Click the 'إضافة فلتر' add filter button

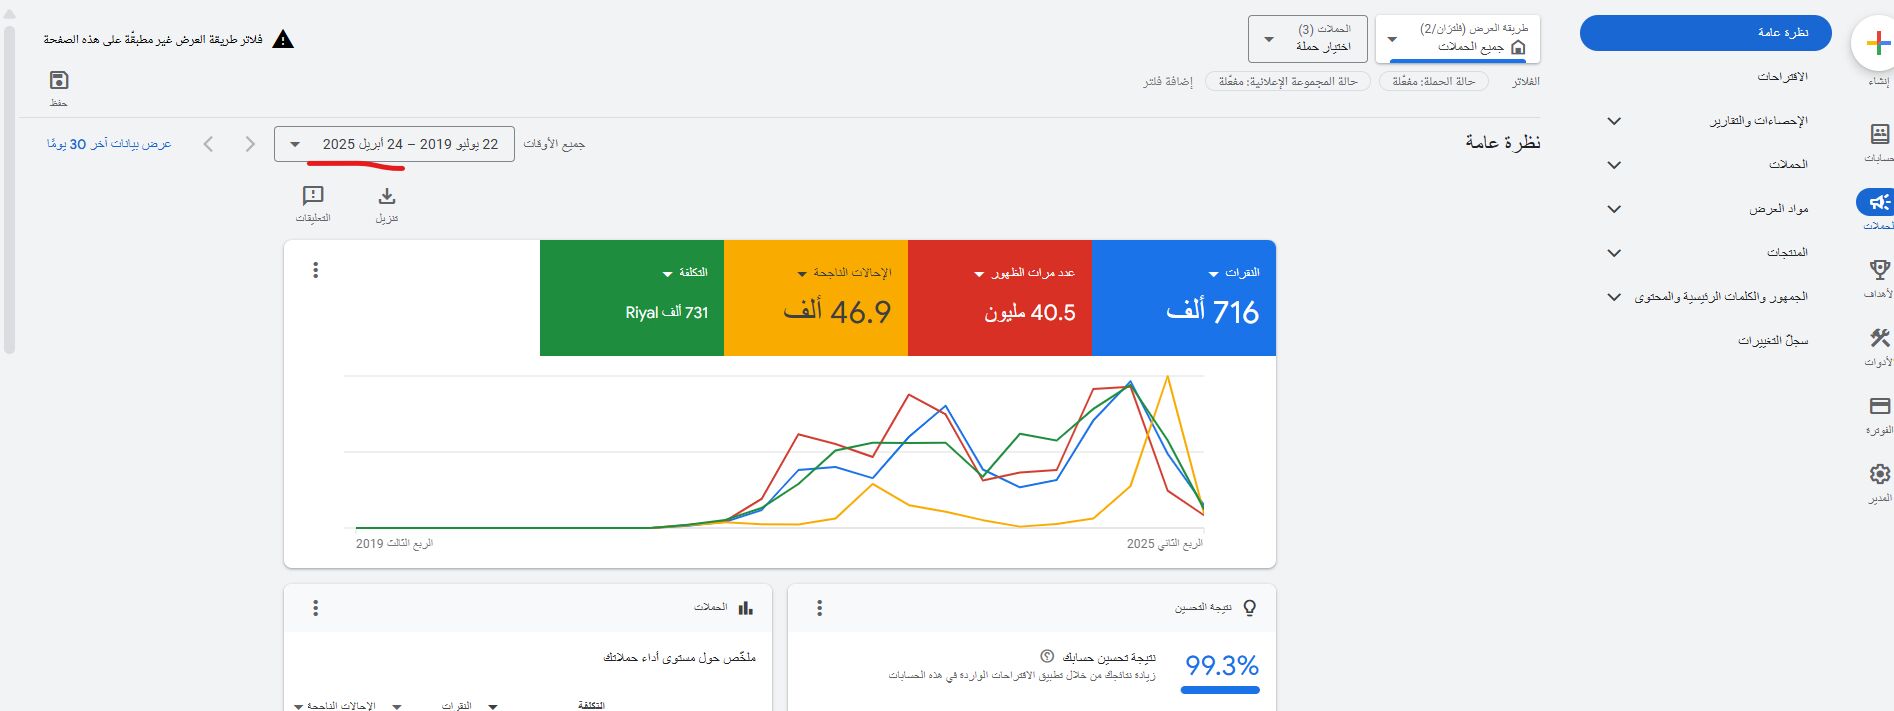pyautogui.click(x=1168, y=81)
